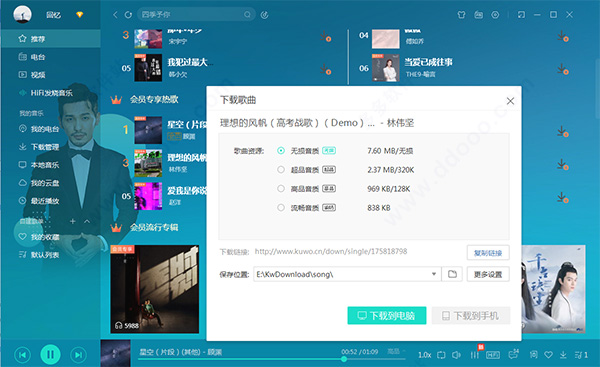Select 超品音质 320K quality option
This screenshot has height=367, width=600.
281,170
